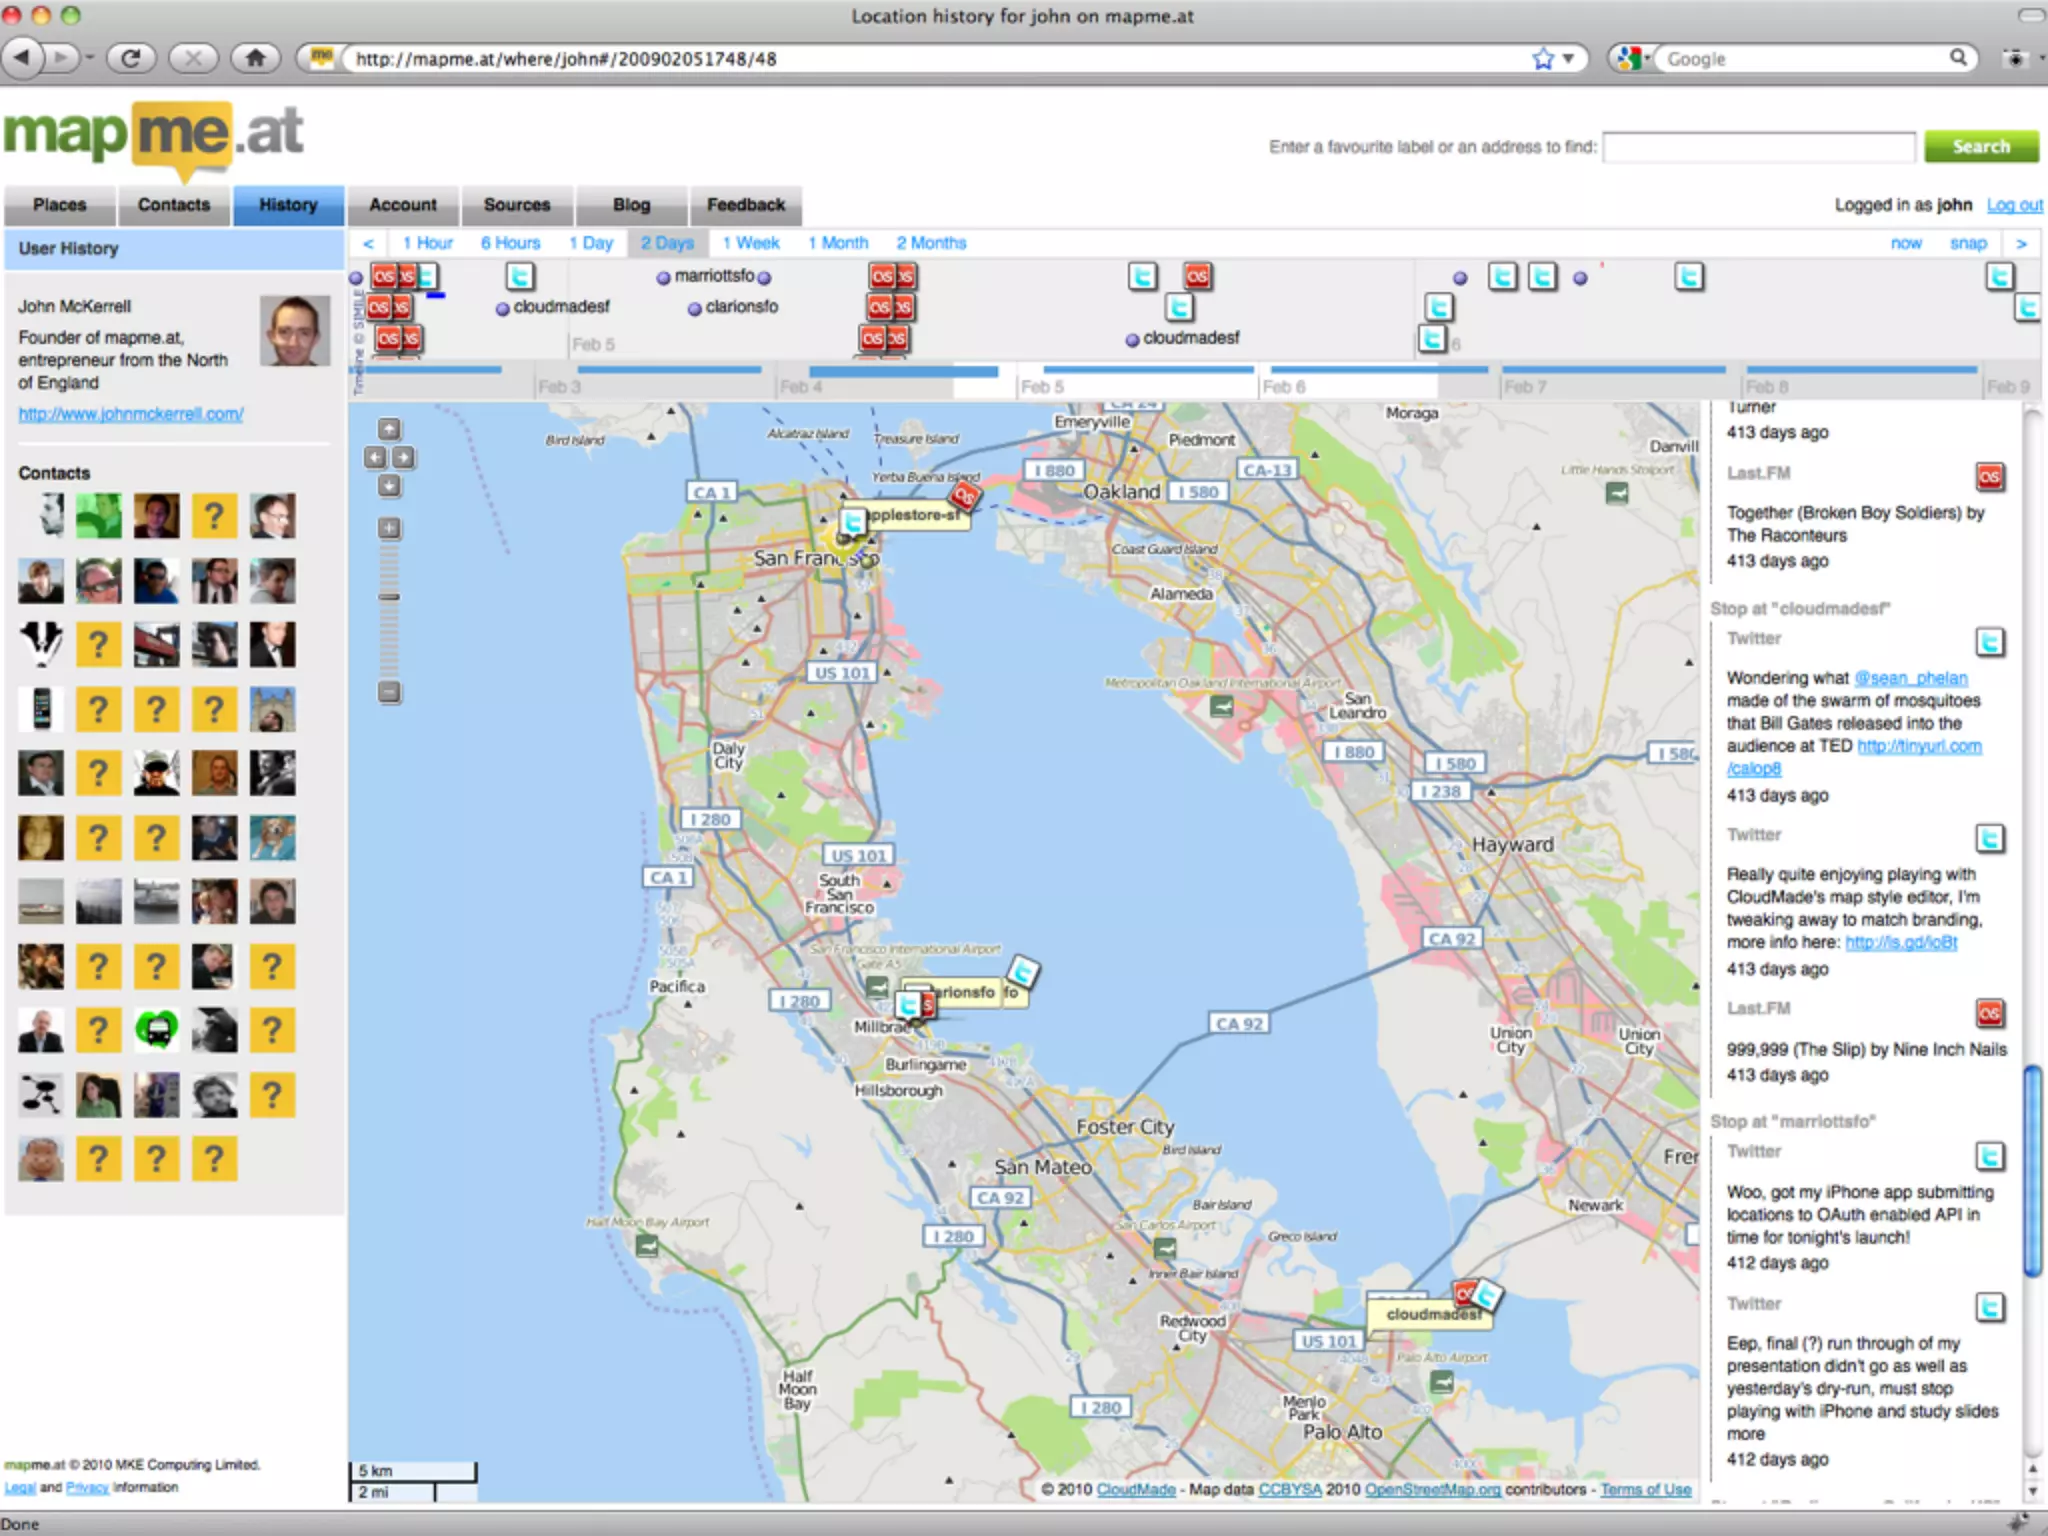Reload the page with the refresh button
This screenshot has width=2048, height=1536.
pyautogui.click(x=130, y=58)
